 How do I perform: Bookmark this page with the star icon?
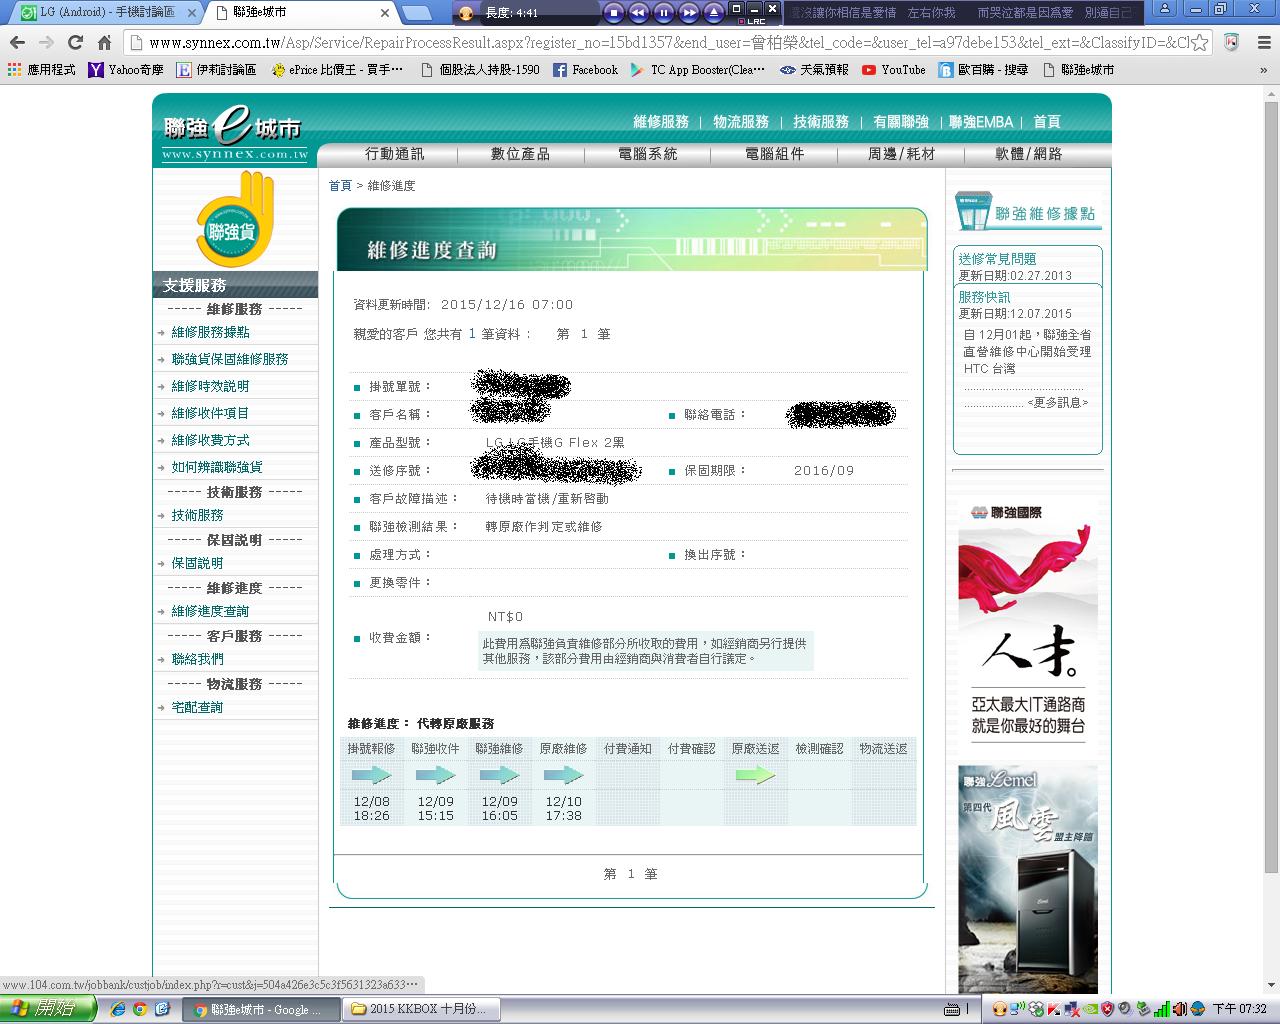coord(1200,43)
